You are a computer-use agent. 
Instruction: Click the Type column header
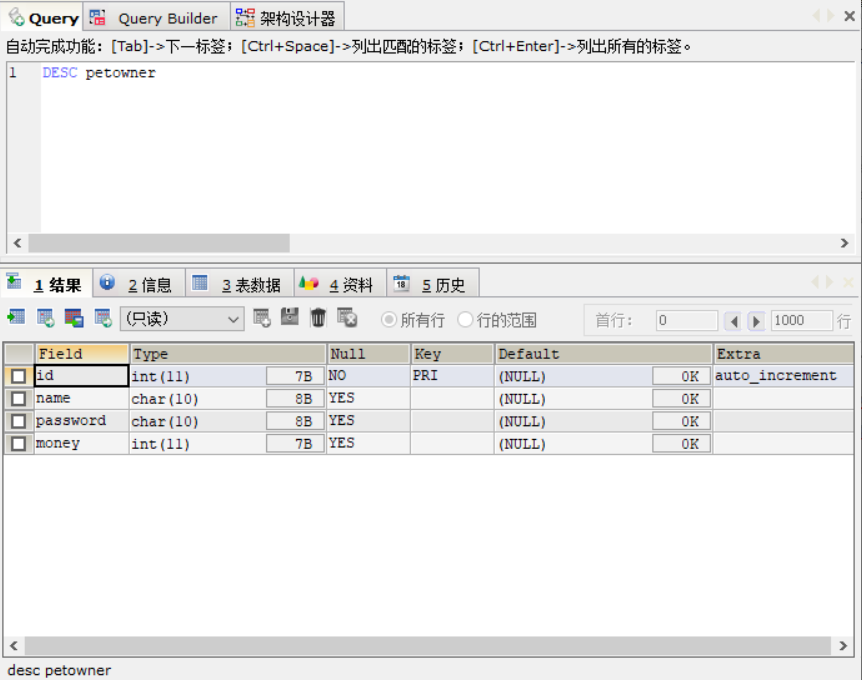coord(228,353)
